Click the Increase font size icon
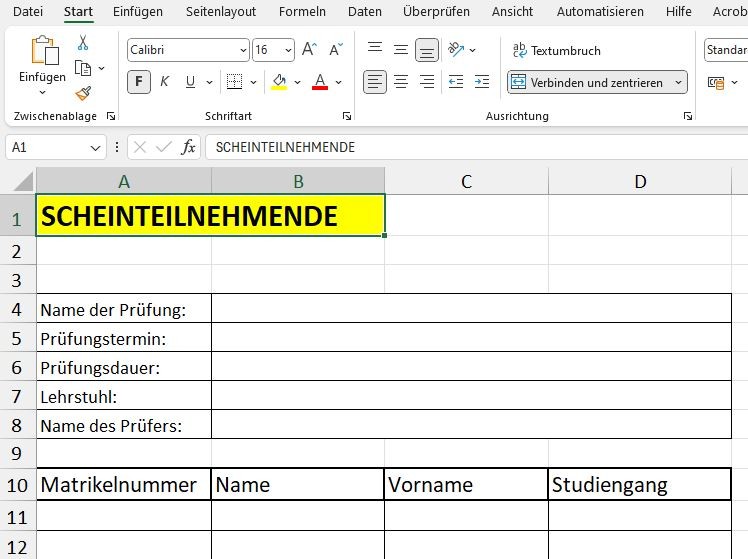This screenshot has width=748, height=559. click(x=309, y=50)
